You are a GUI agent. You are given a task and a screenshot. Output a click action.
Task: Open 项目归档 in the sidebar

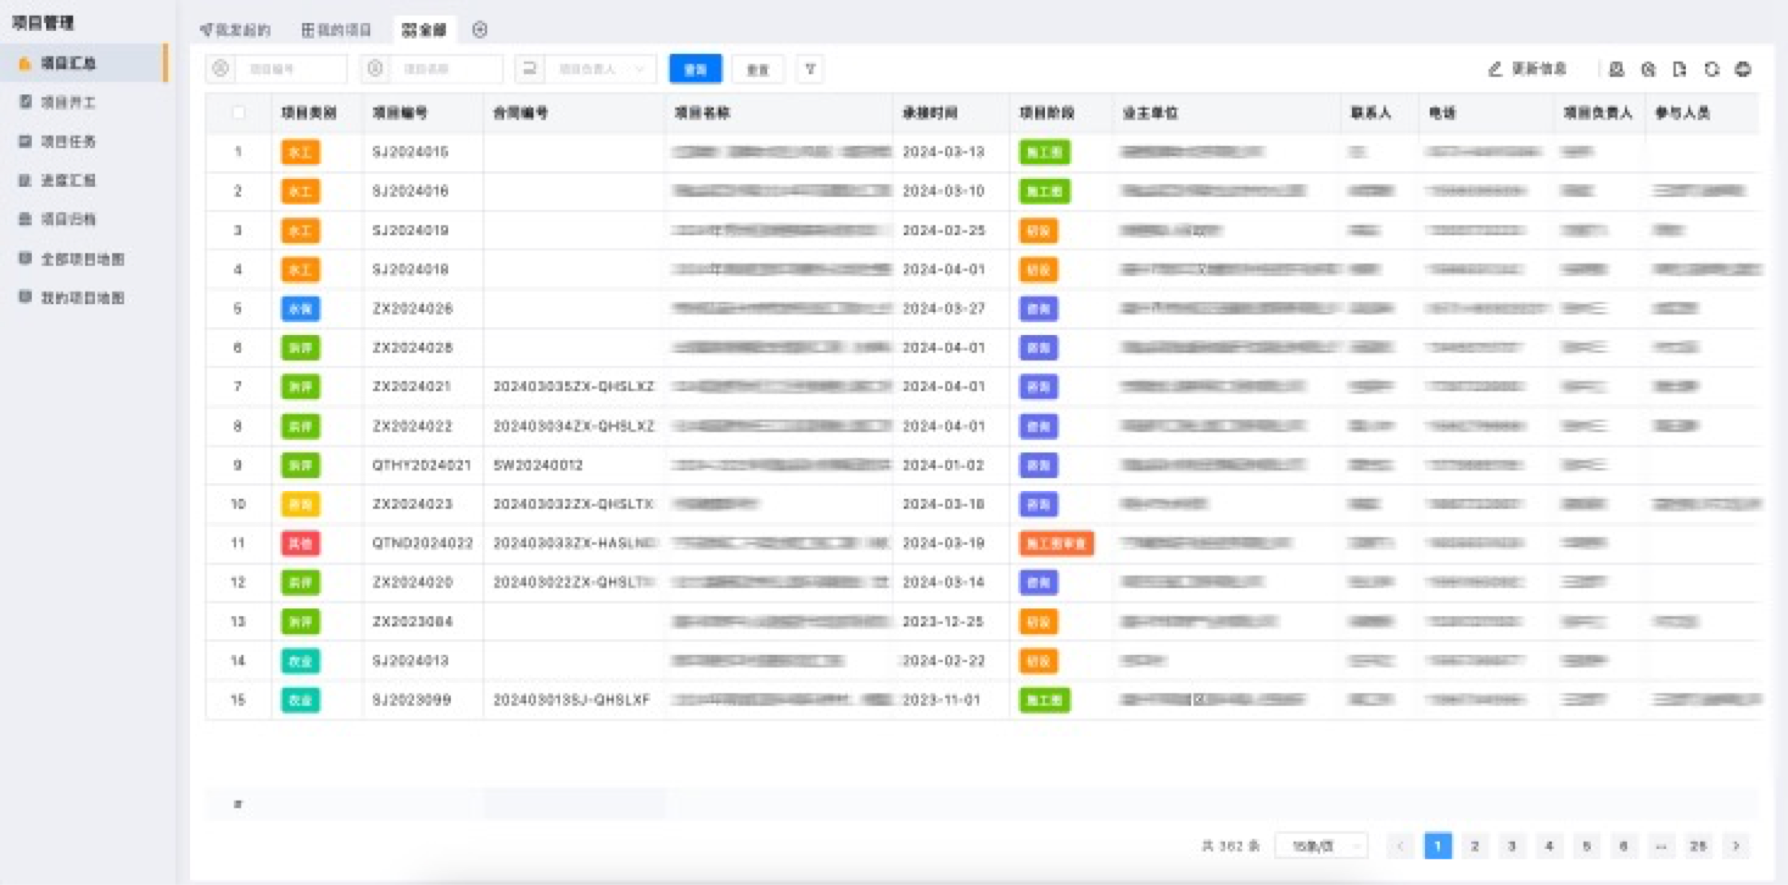pyautogui.click(x=68, y=219)
